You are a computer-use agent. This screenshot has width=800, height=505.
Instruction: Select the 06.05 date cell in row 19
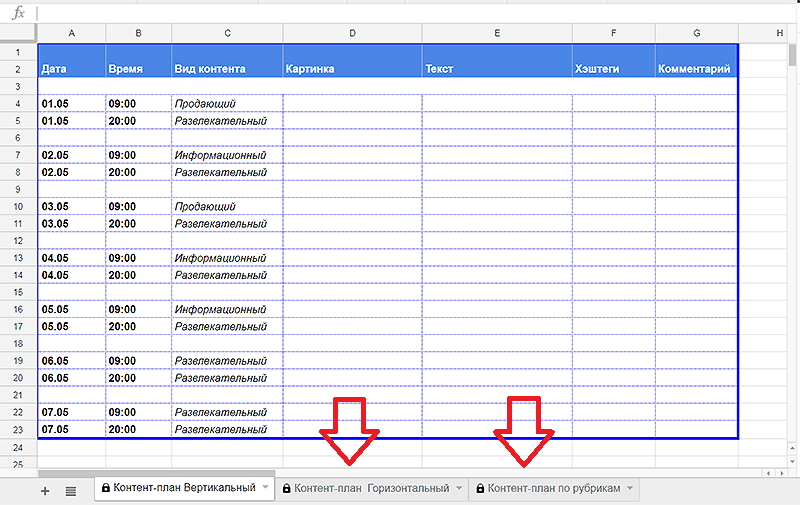click(x=71, y=361)
